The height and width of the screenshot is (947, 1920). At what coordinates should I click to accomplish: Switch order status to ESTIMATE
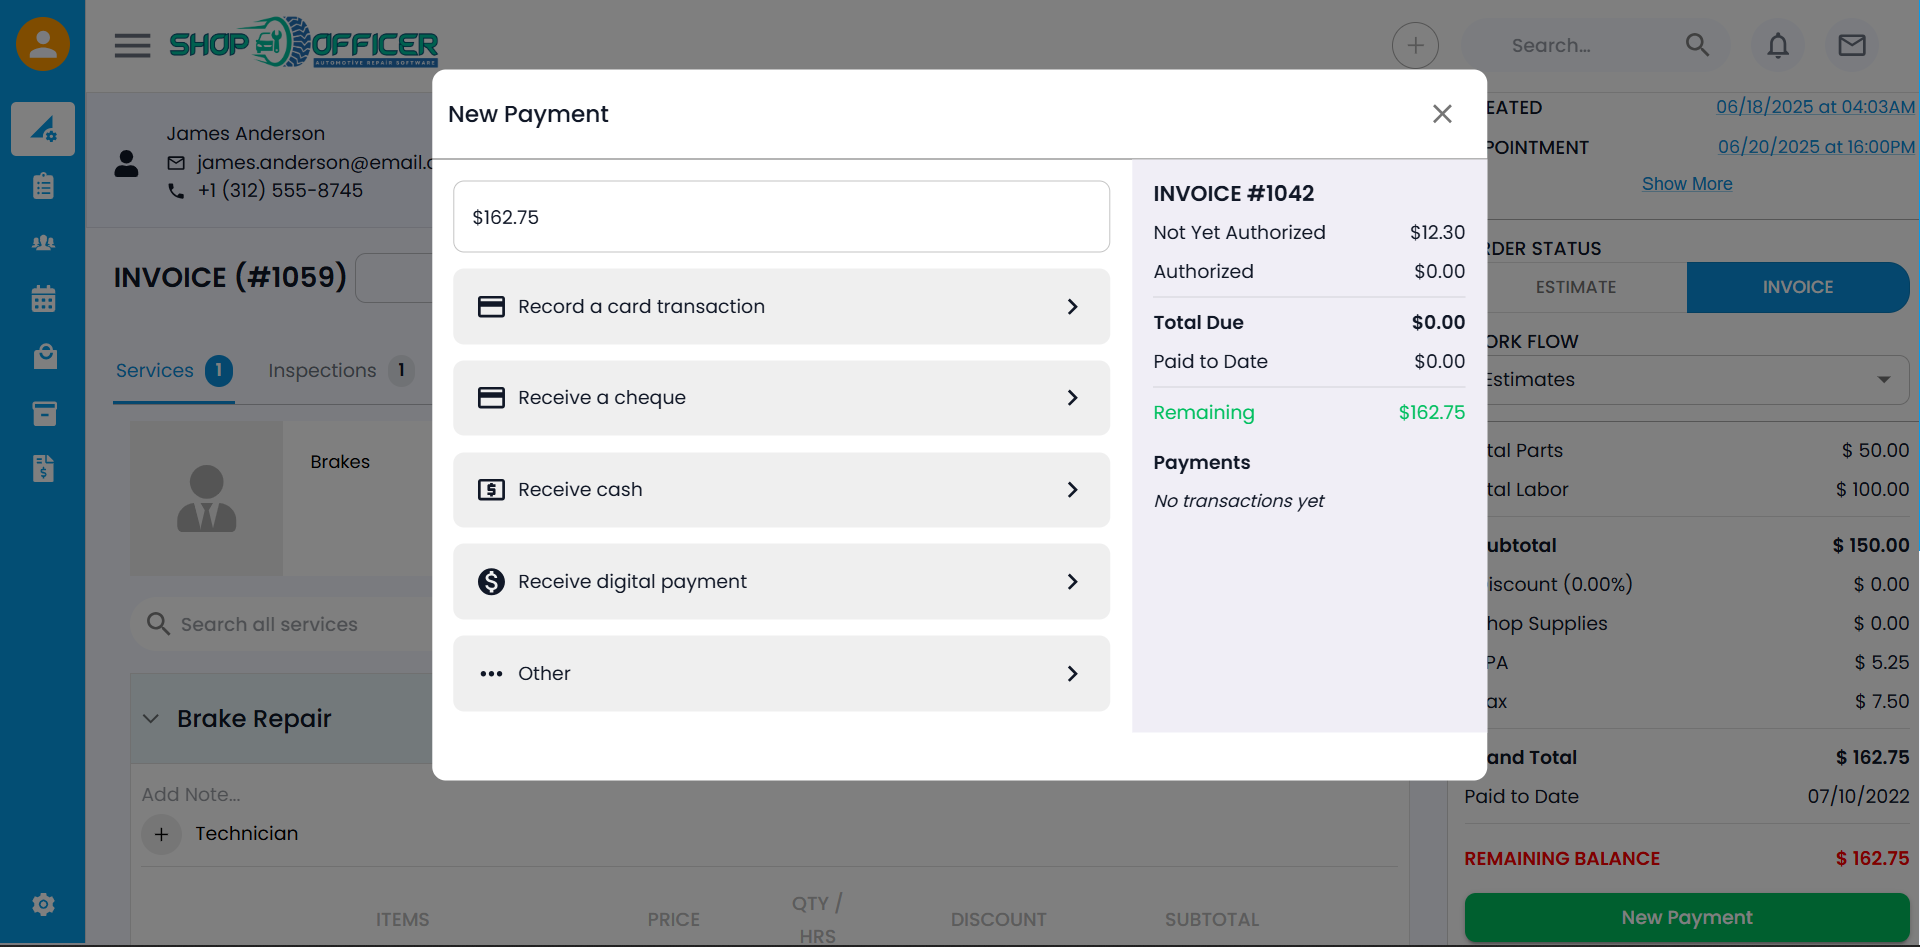[x=1576, y=287]
